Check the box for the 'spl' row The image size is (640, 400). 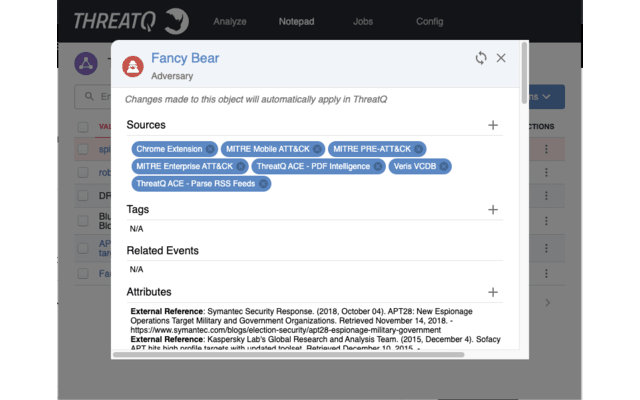tap(83, 149)
